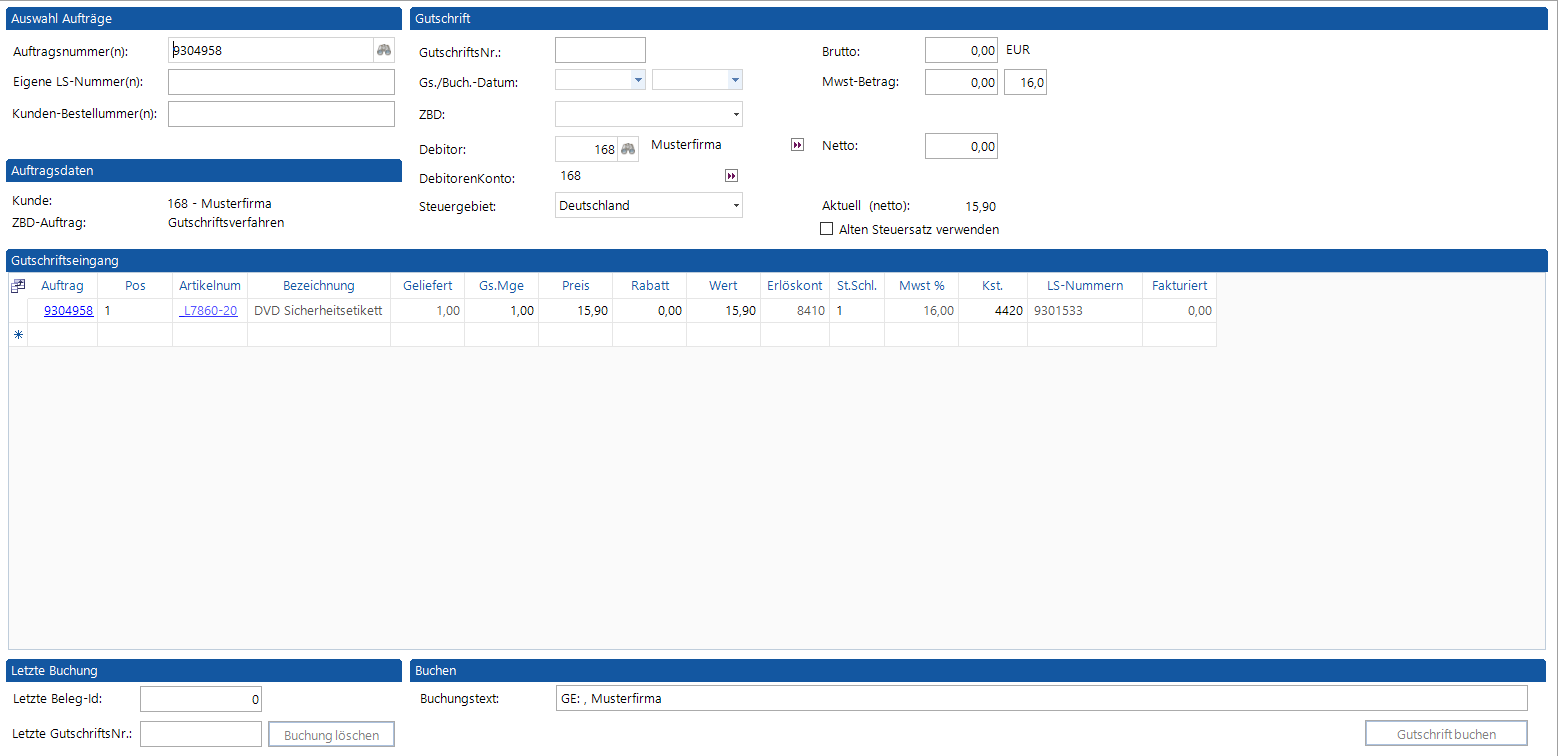Click grid selector icon at table corner
Image resolution: width=1558 pixels, height=756 pixels.
click(x=17, y=286)
